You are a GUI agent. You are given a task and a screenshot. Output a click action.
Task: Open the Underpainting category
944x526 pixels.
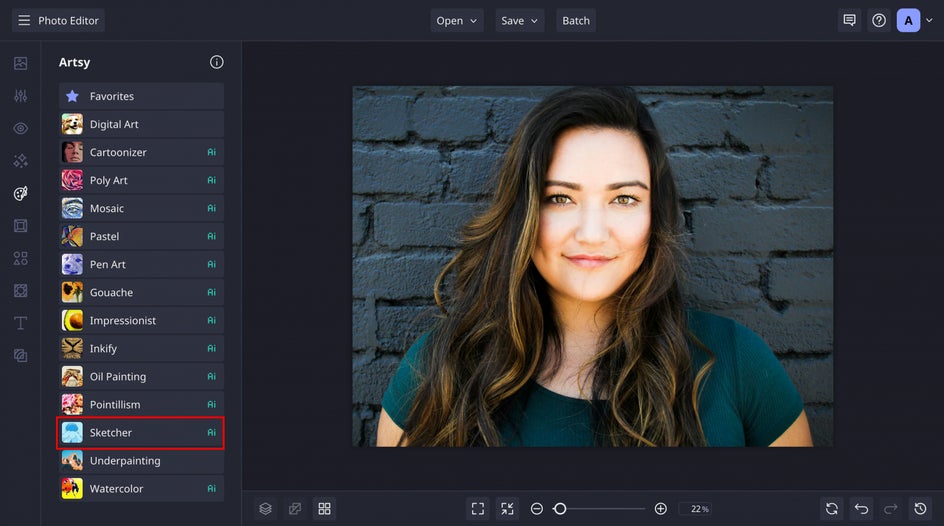pos(141,460)
